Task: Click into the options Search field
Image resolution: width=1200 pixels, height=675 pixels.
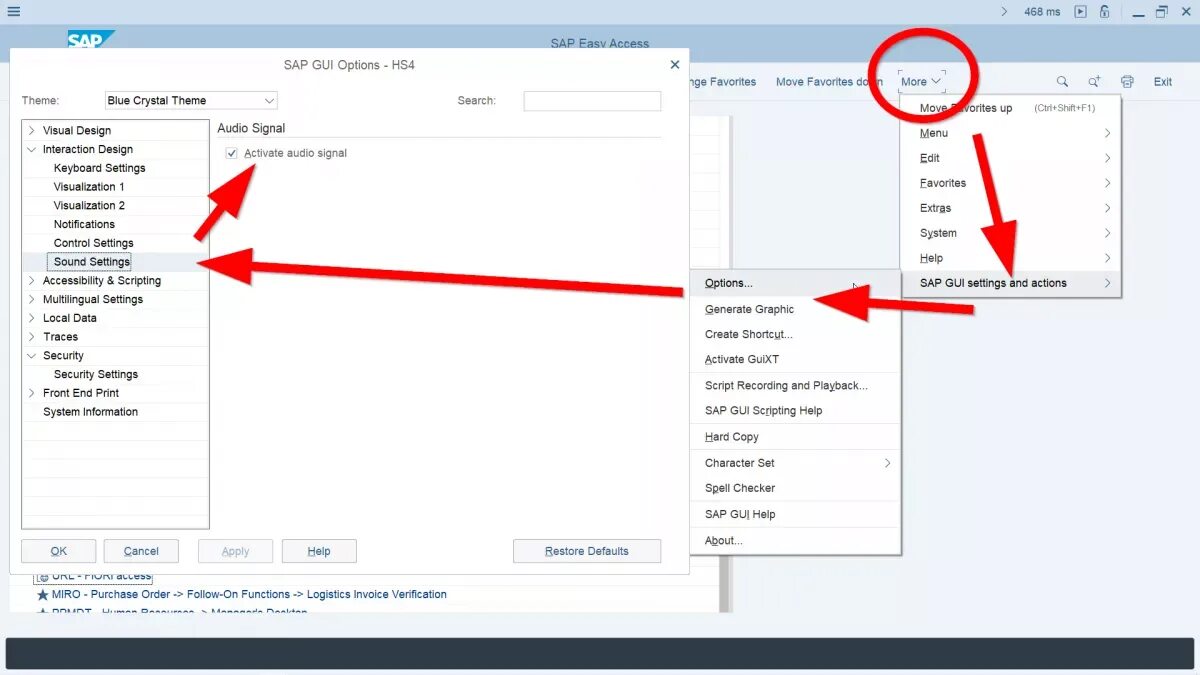Action: [592, 101]
